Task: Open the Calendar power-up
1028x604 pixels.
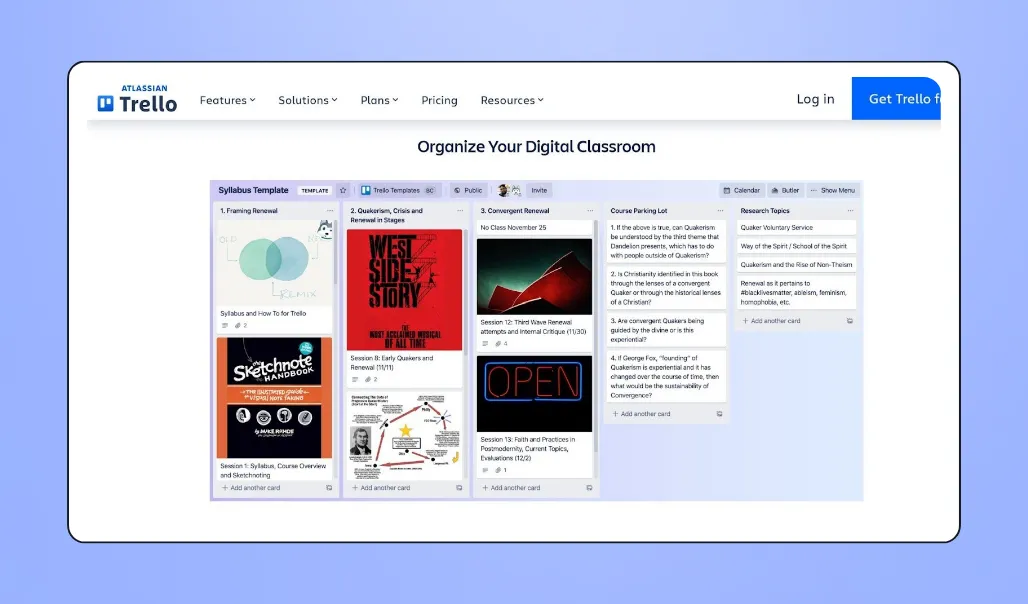Action: point(742,190)
